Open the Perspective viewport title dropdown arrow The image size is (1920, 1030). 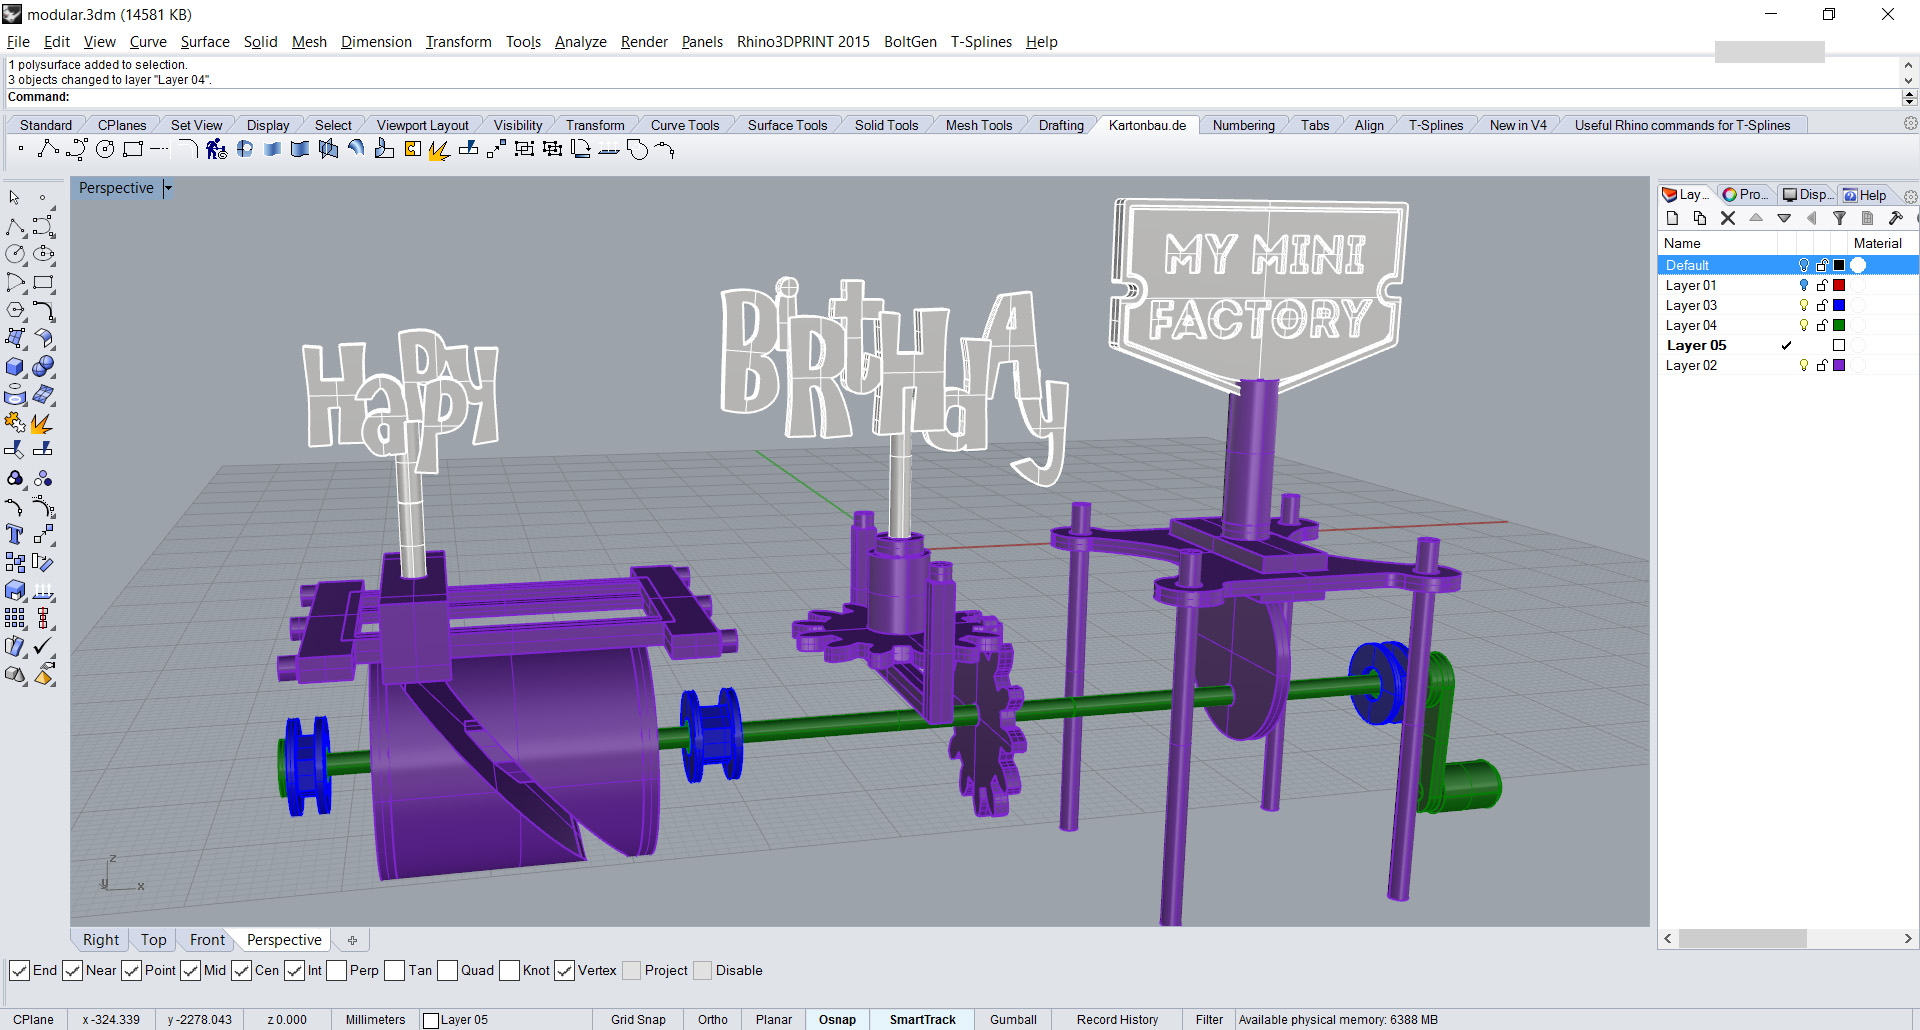pyautogui.click(x=168, y=188)
